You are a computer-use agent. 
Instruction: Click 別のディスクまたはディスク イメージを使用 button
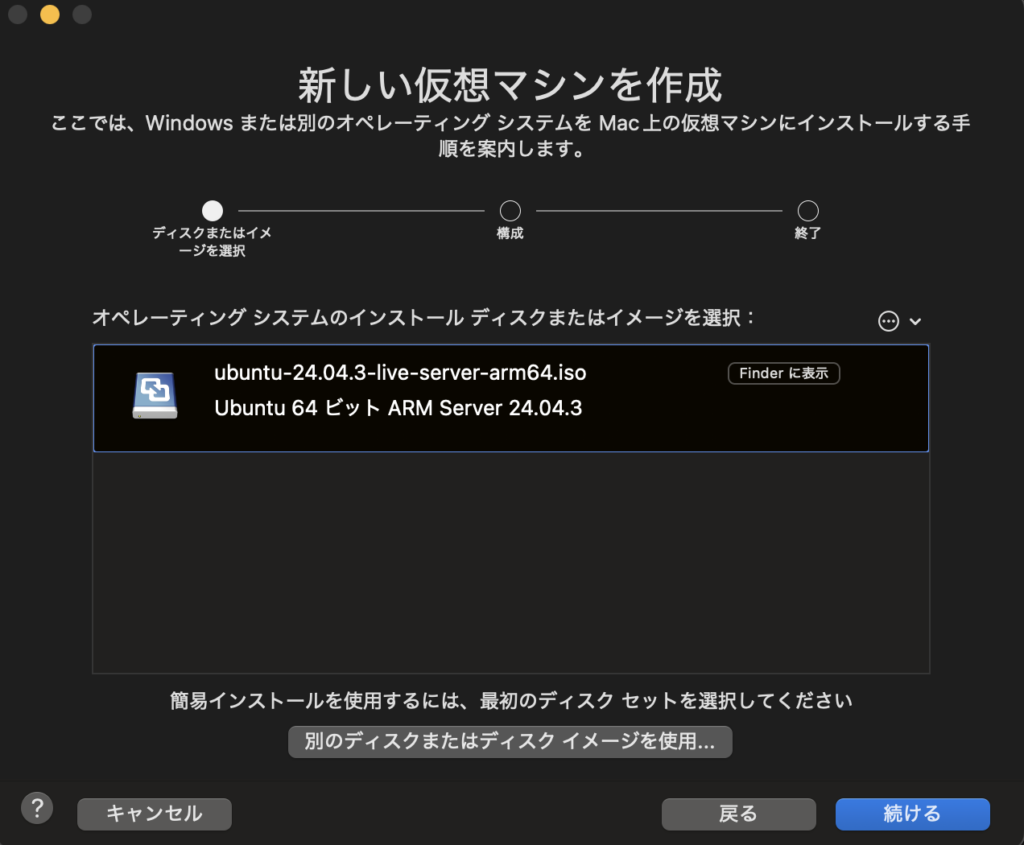pyautogui.click(x=510, y=742)
